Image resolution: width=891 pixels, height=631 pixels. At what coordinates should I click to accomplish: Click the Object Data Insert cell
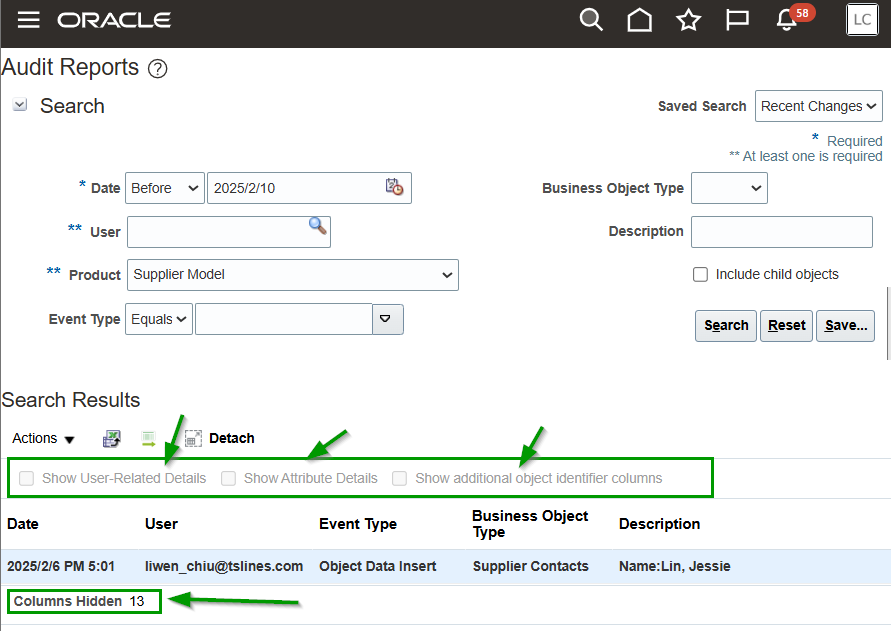coord(378,566)
